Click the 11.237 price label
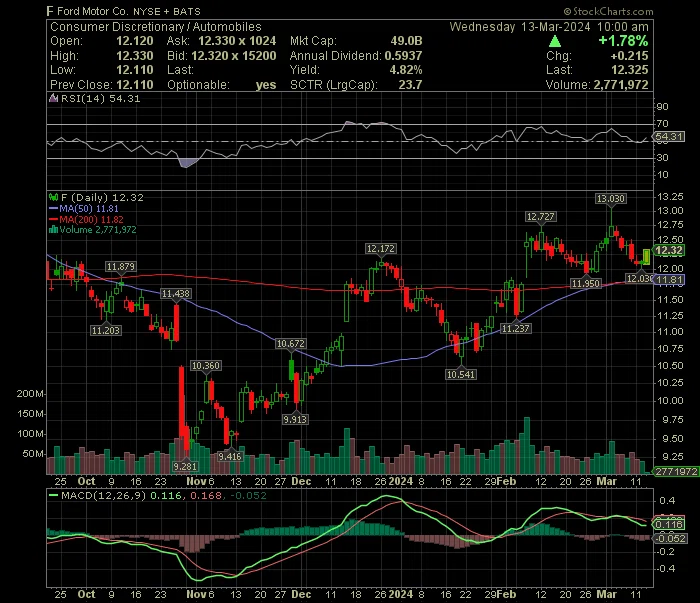 (515, 329)
